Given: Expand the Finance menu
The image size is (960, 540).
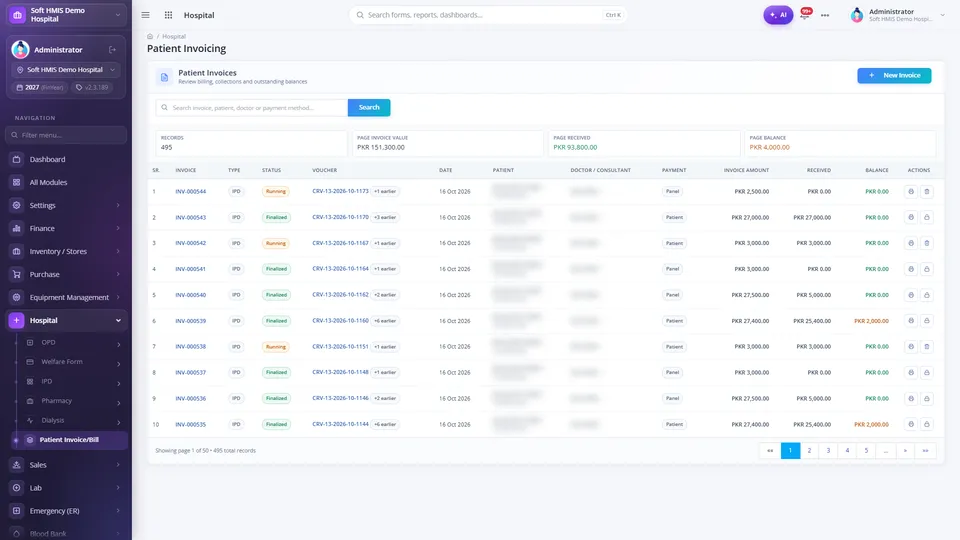Looking at the screenshot, I should point(66,228).
